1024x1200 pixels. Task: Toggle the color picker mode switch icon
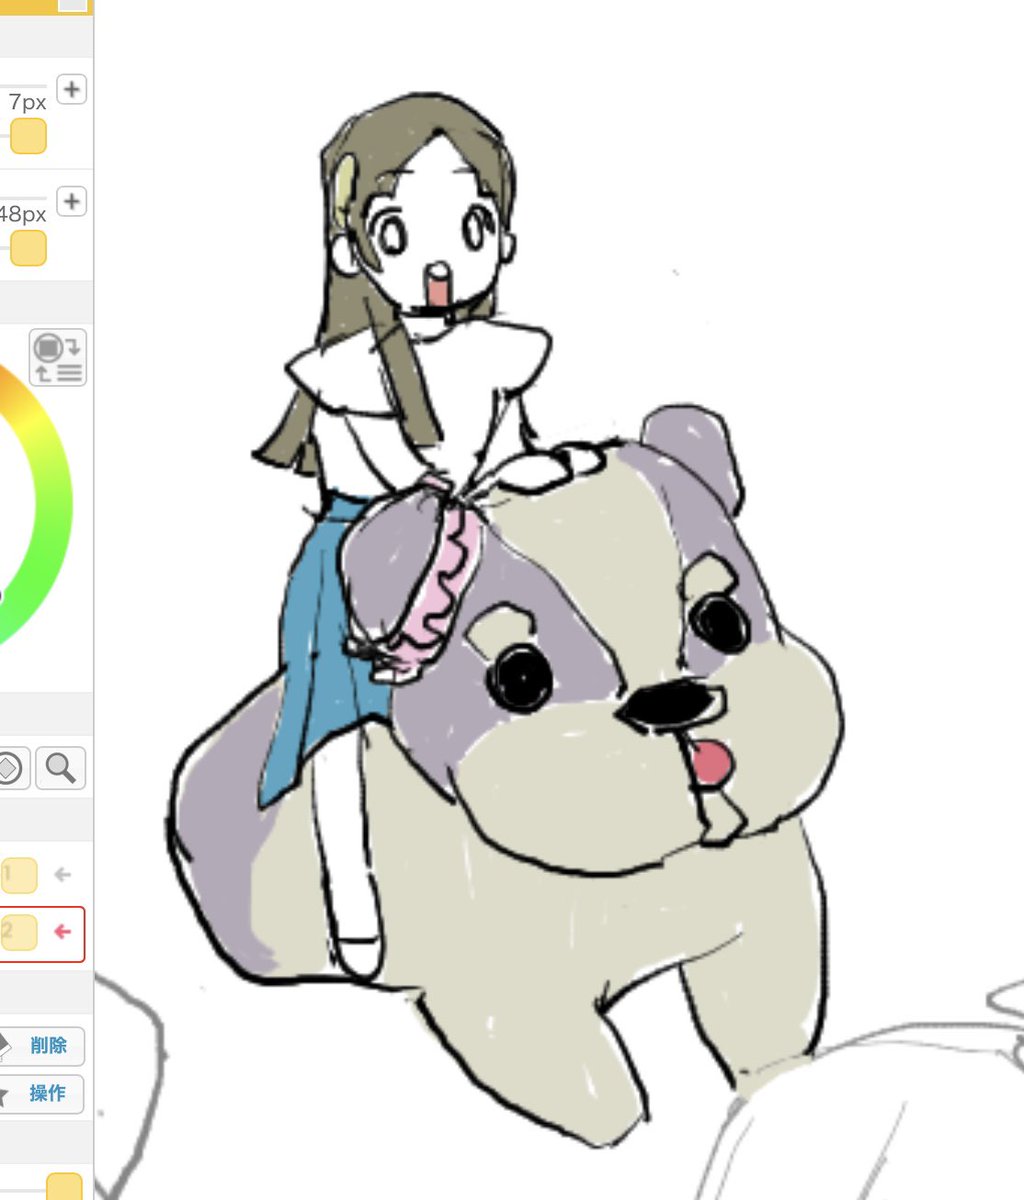(58, 358)
